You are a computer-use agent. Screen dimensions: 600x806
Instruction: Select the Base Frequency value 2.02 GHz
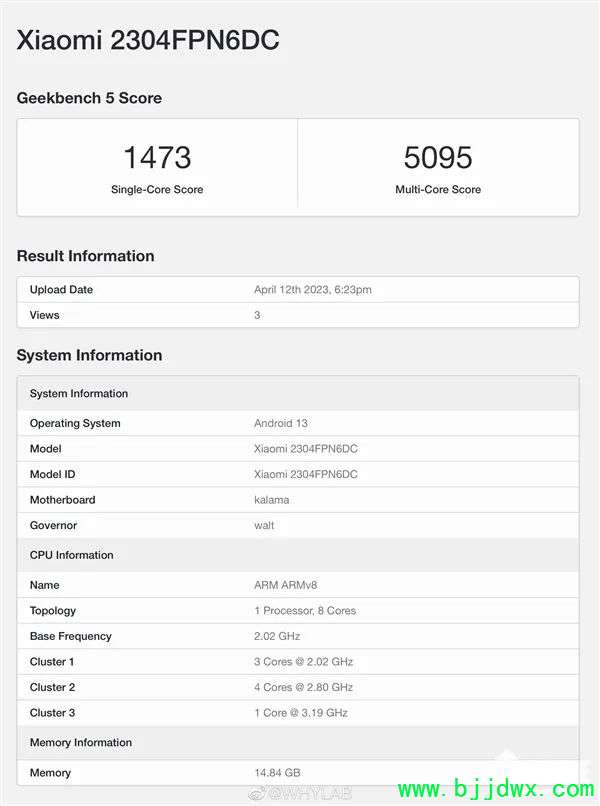pyautogui.click(x=277, y=636)
